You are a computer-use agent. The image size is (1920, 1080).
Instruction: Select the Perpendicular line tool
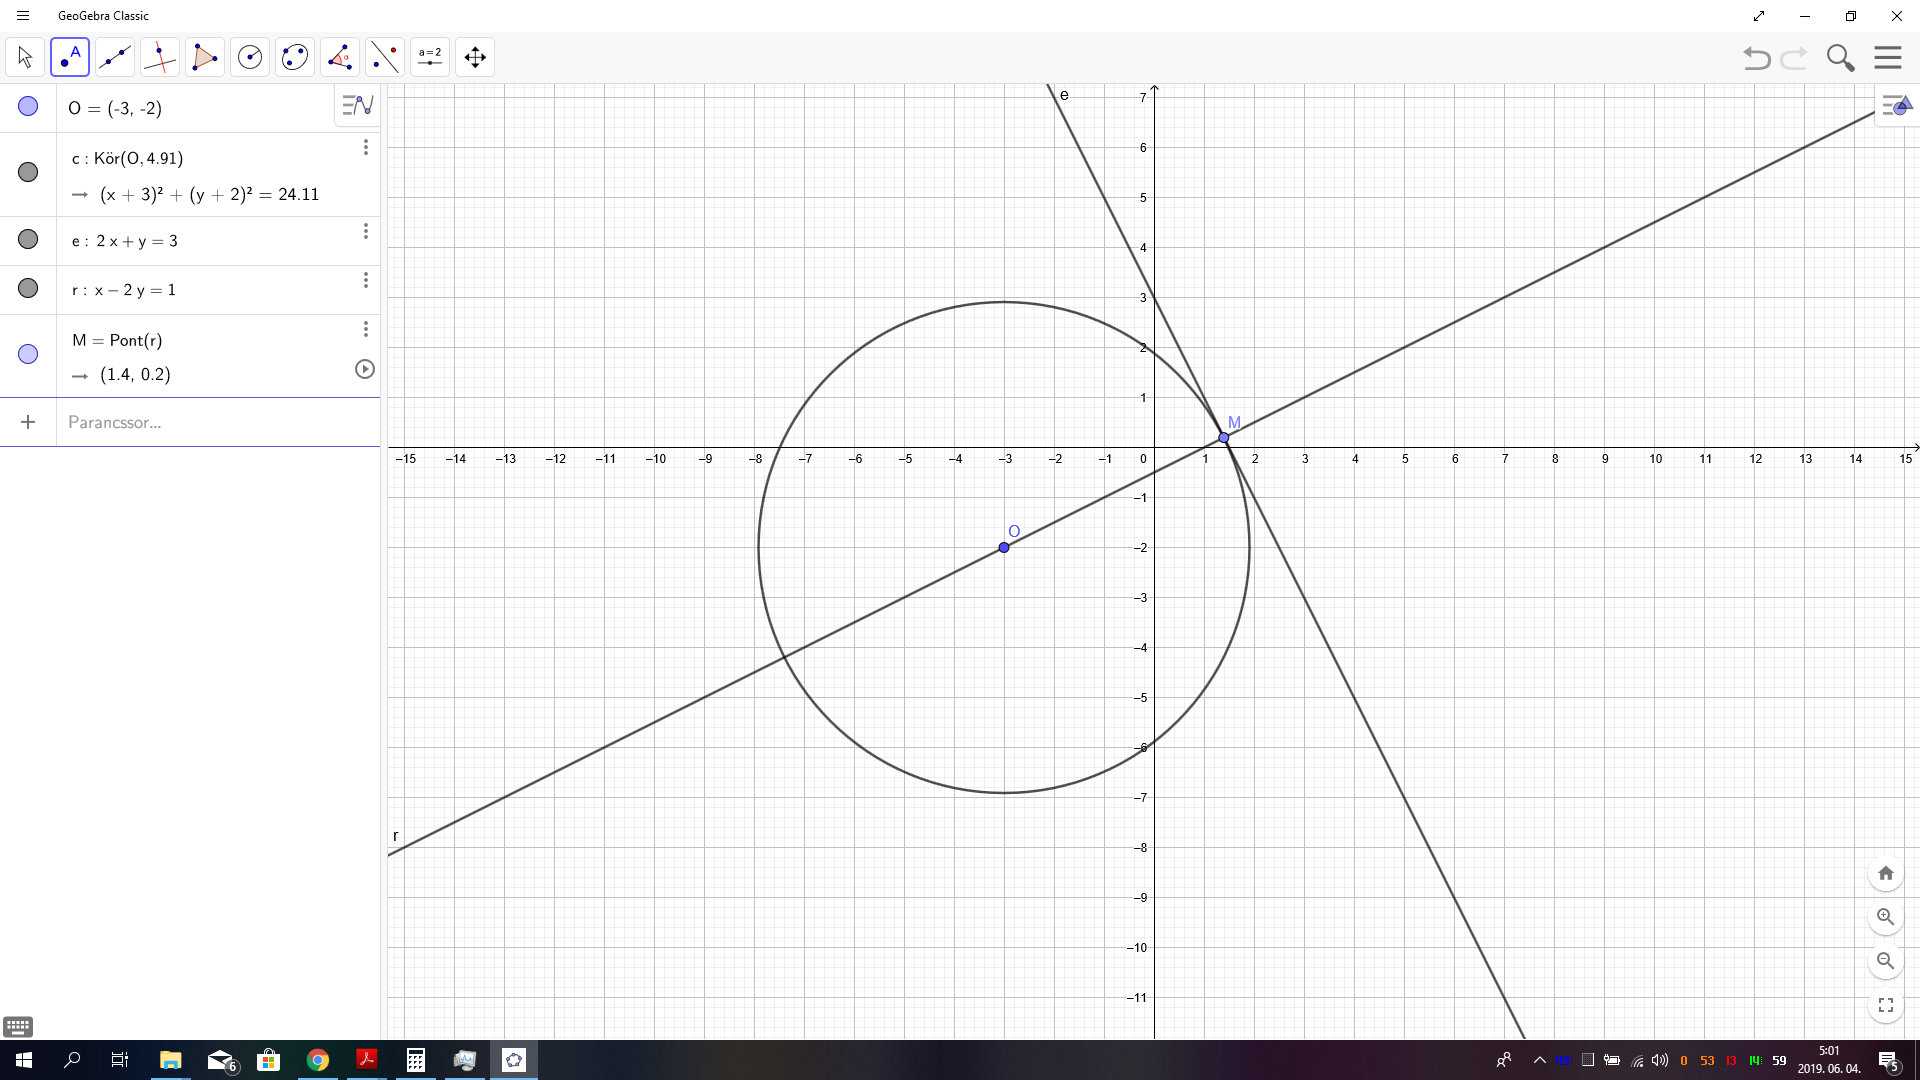(160, 57)
